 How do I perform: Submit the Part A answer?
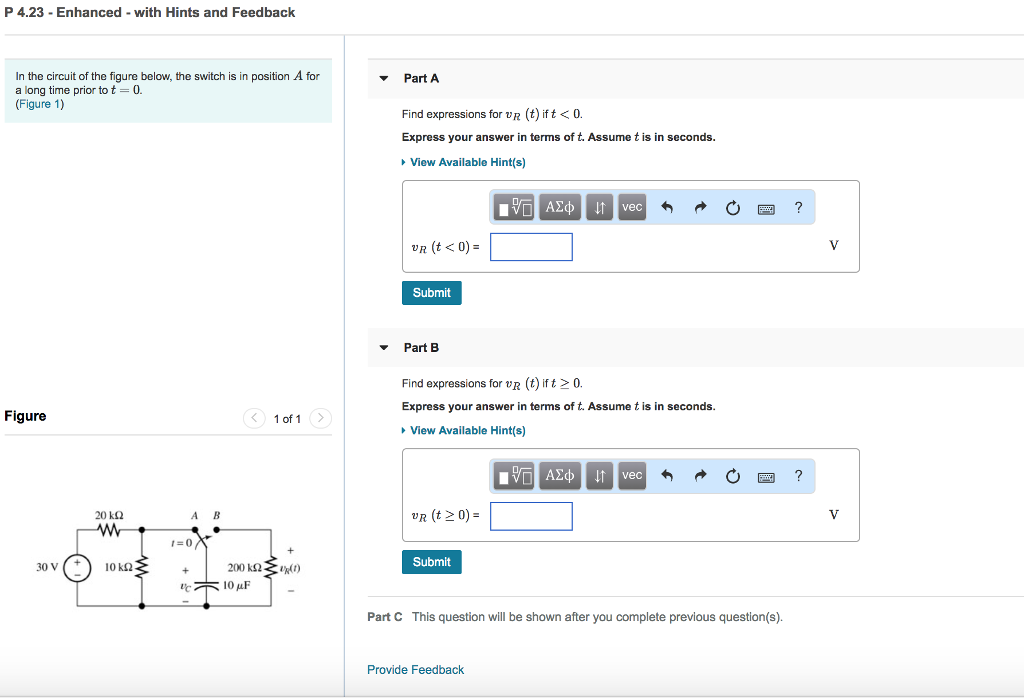tap(431, 292)
